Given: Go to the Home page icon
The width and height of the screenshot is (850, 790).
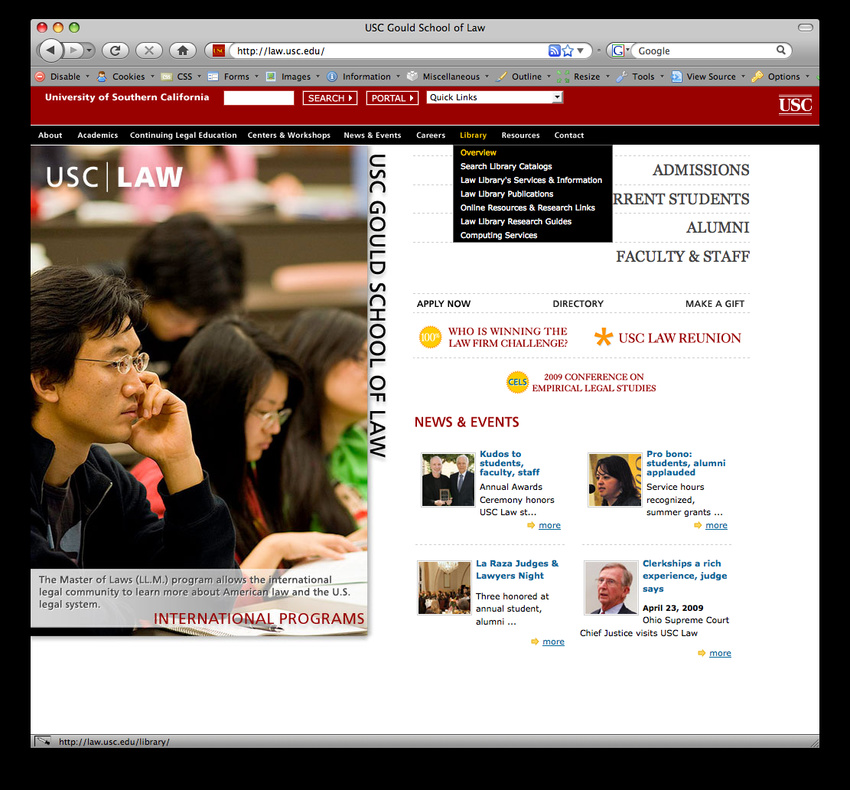Looking at the screenshot, I should 183,50.
